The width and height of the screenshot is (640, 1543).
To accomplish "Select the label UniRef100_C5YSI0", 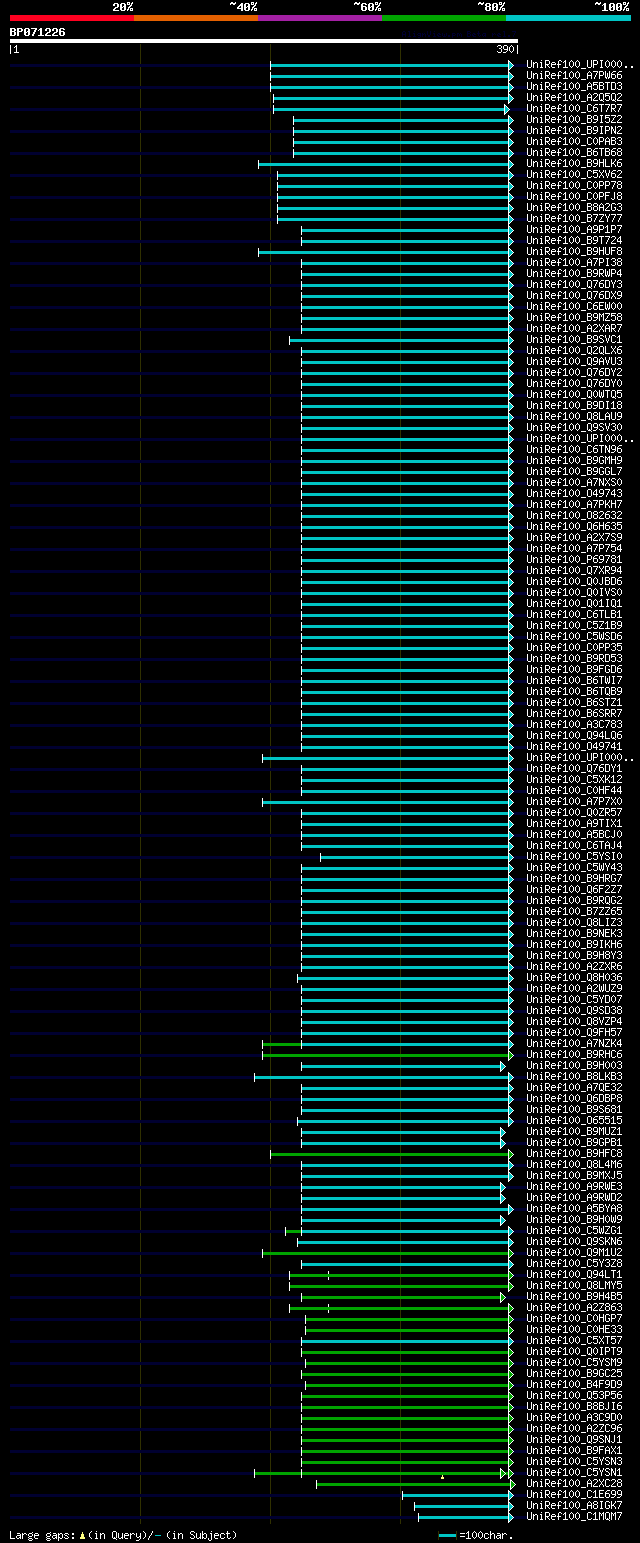I will (x=574, y=857).
